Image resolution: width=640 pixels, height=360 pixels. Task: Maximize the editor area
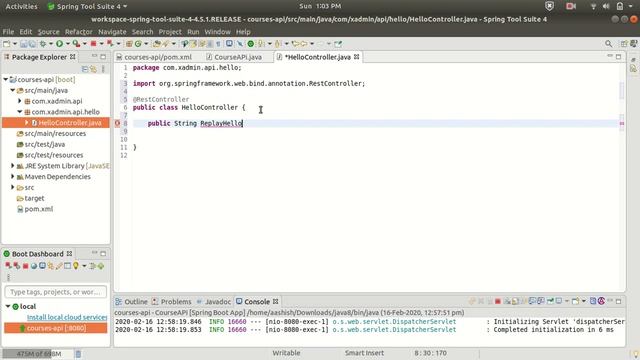[x=619, y=57]
